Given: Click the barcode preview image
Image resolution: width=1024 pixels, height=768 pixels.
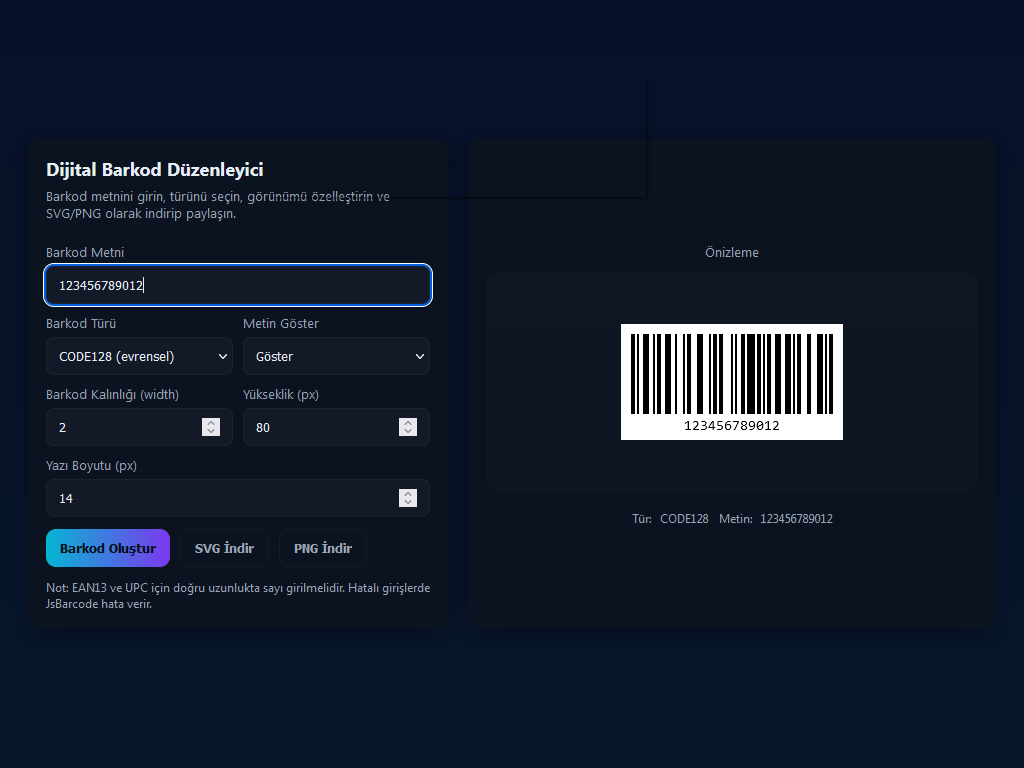Looking at the screenshot, I should coord(731,381).
